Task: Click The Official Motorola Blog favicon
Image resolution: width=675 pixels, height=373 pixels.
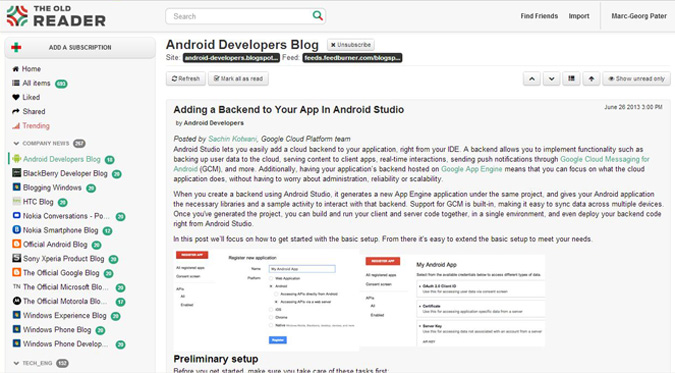Action: coord(16,301)
